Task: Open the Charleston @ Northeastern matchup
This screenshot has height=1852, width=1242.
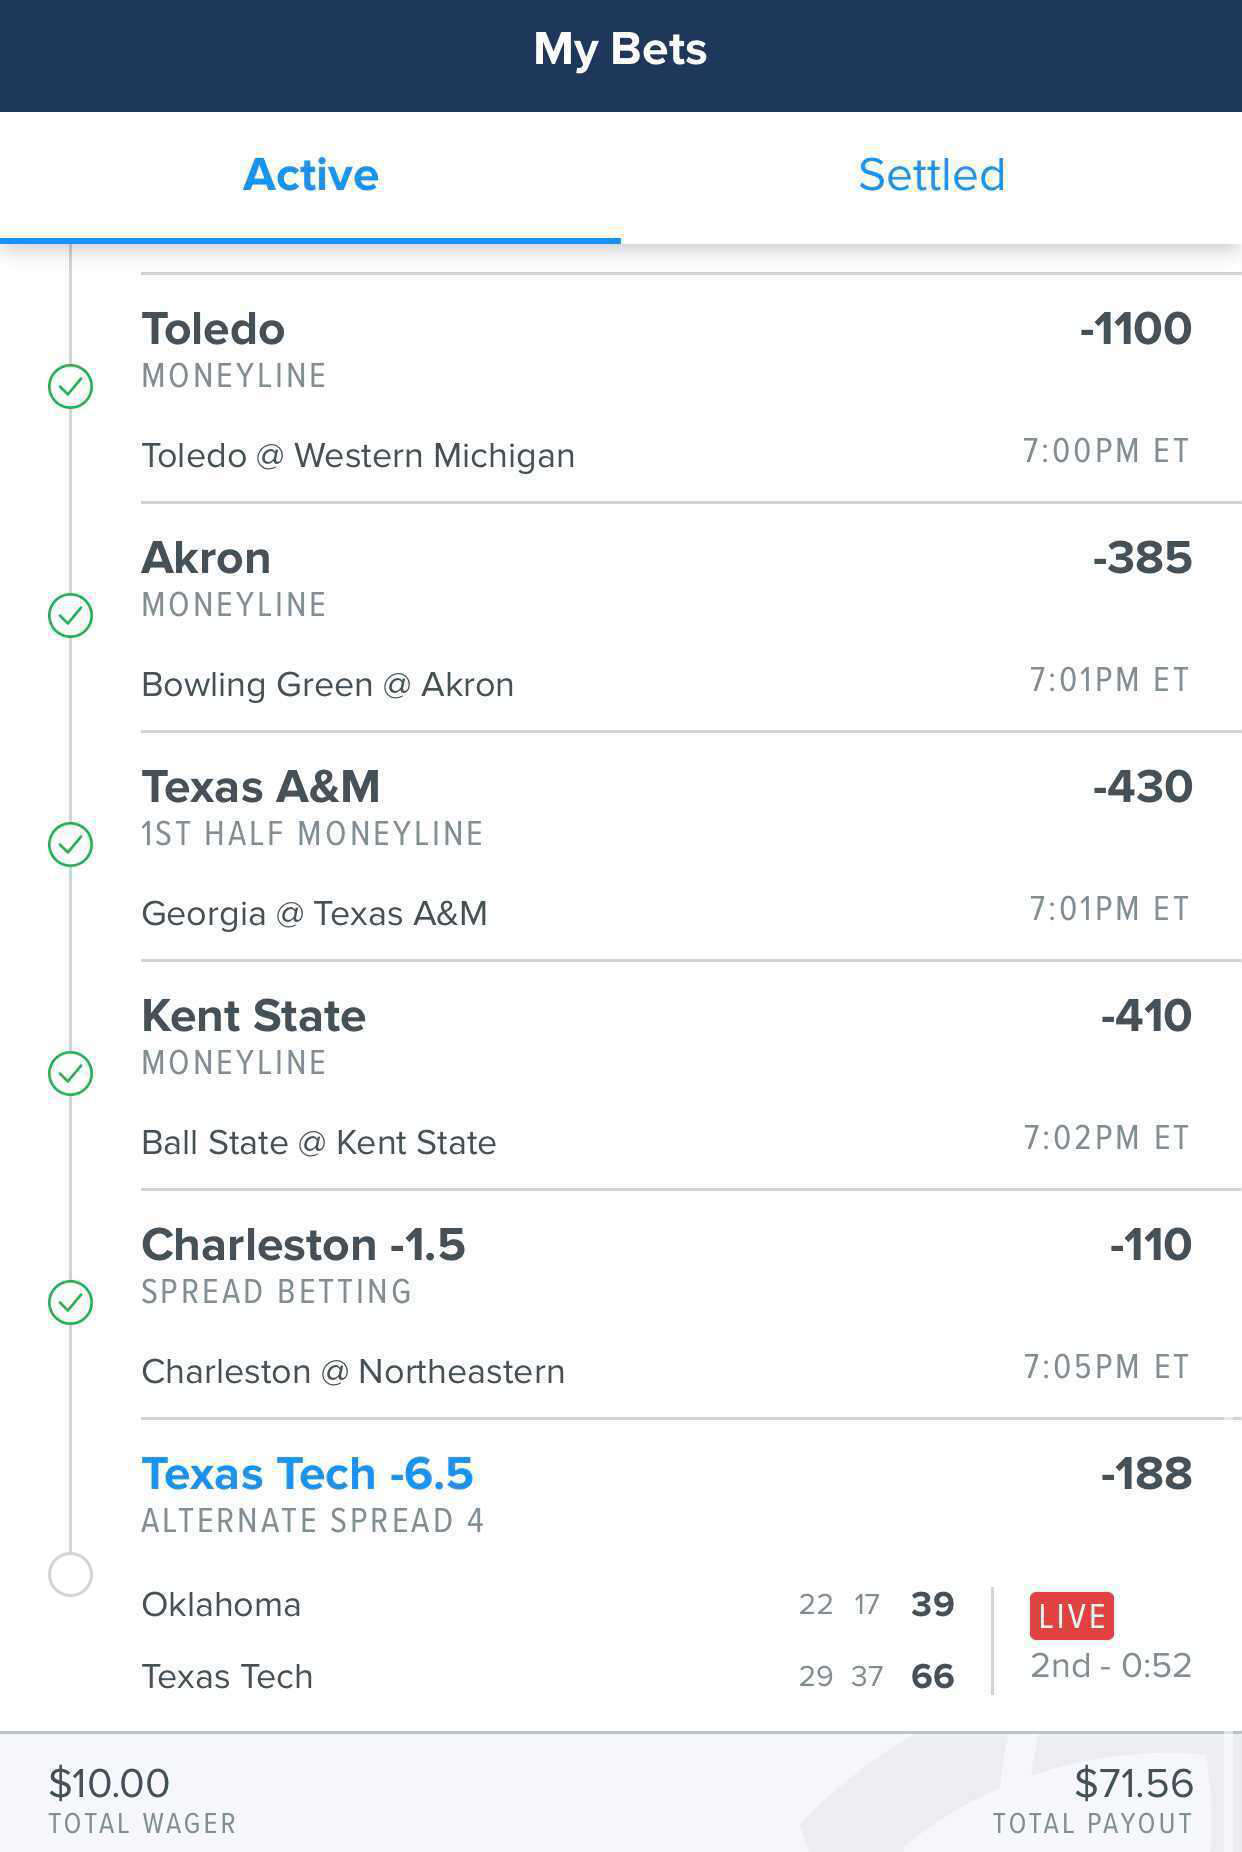Action: 353,1372
